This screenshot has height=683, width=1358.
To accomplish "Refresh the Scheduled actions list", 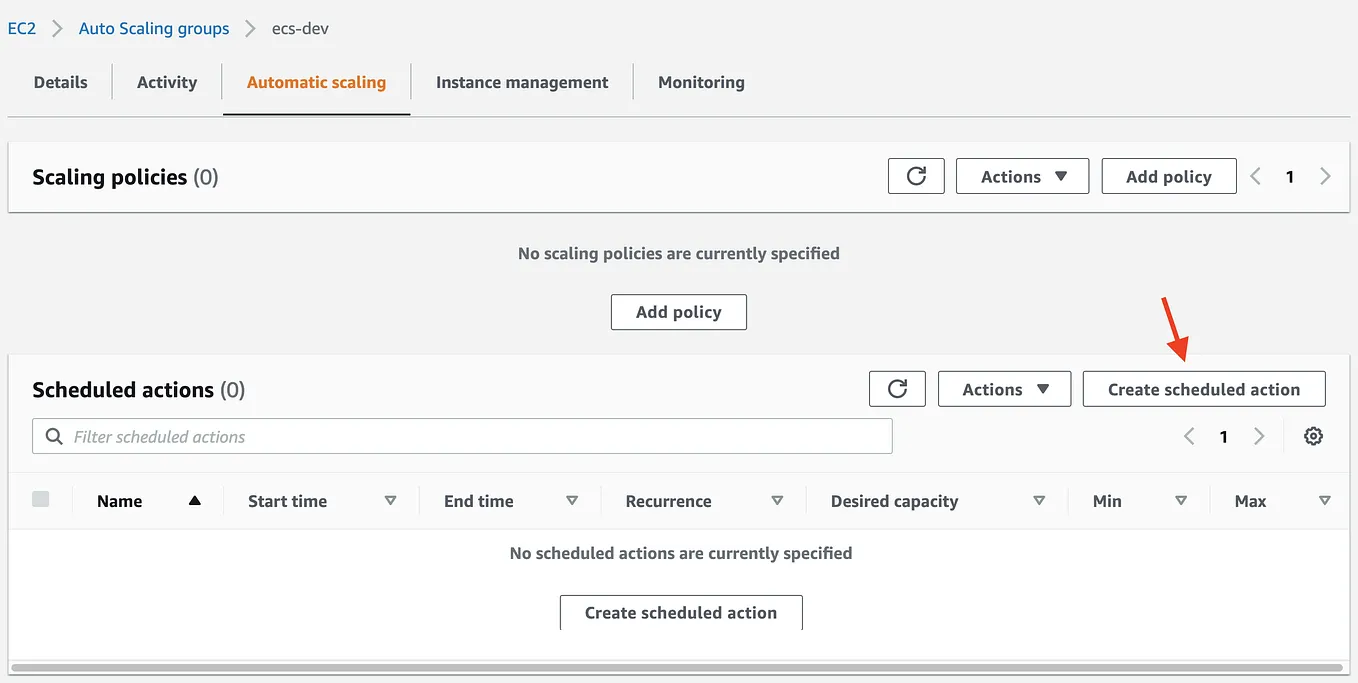I will [896, 389].
